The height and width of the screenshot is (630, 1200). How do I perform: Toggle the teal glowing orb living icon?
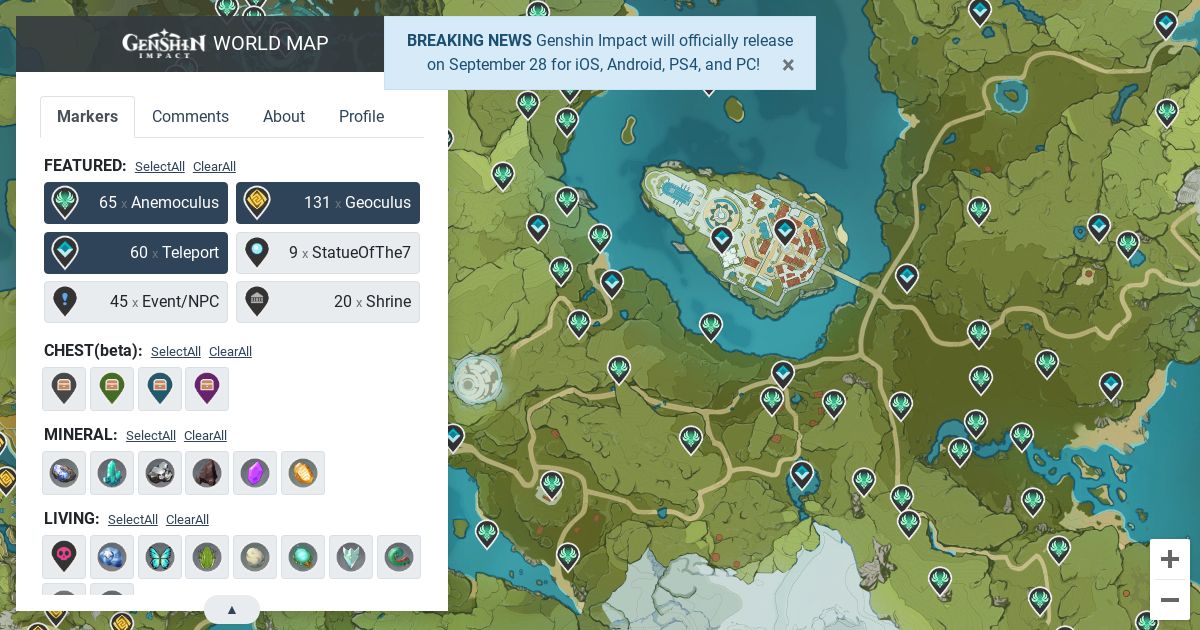303,557
